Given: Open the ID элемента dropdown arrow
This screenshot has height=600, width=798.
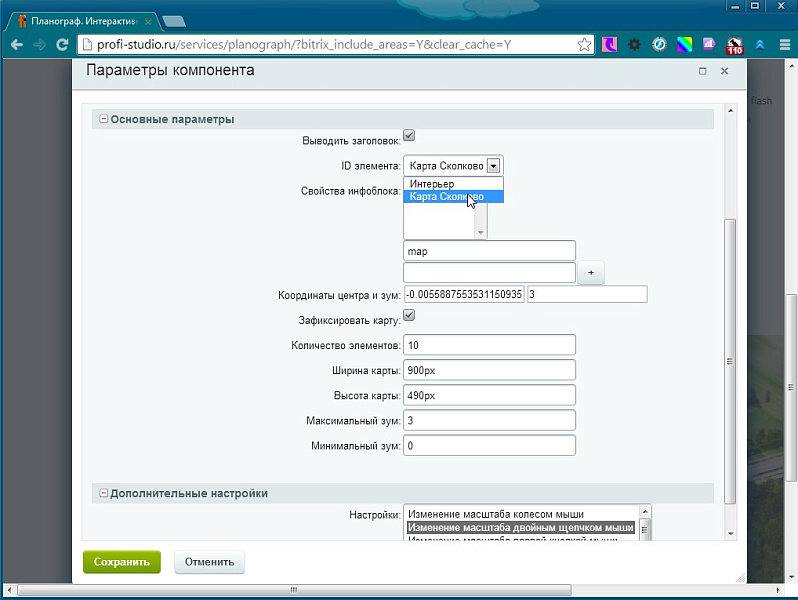Looking at the screenshot, I should click(x=493, y=166).
